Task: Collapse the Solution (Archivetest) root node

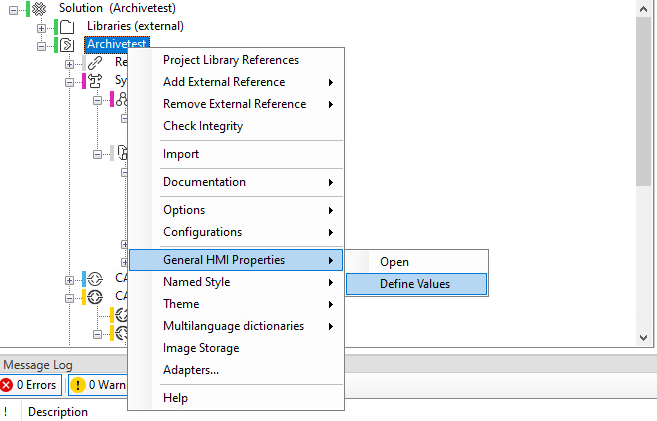Action: pos(13,10)
